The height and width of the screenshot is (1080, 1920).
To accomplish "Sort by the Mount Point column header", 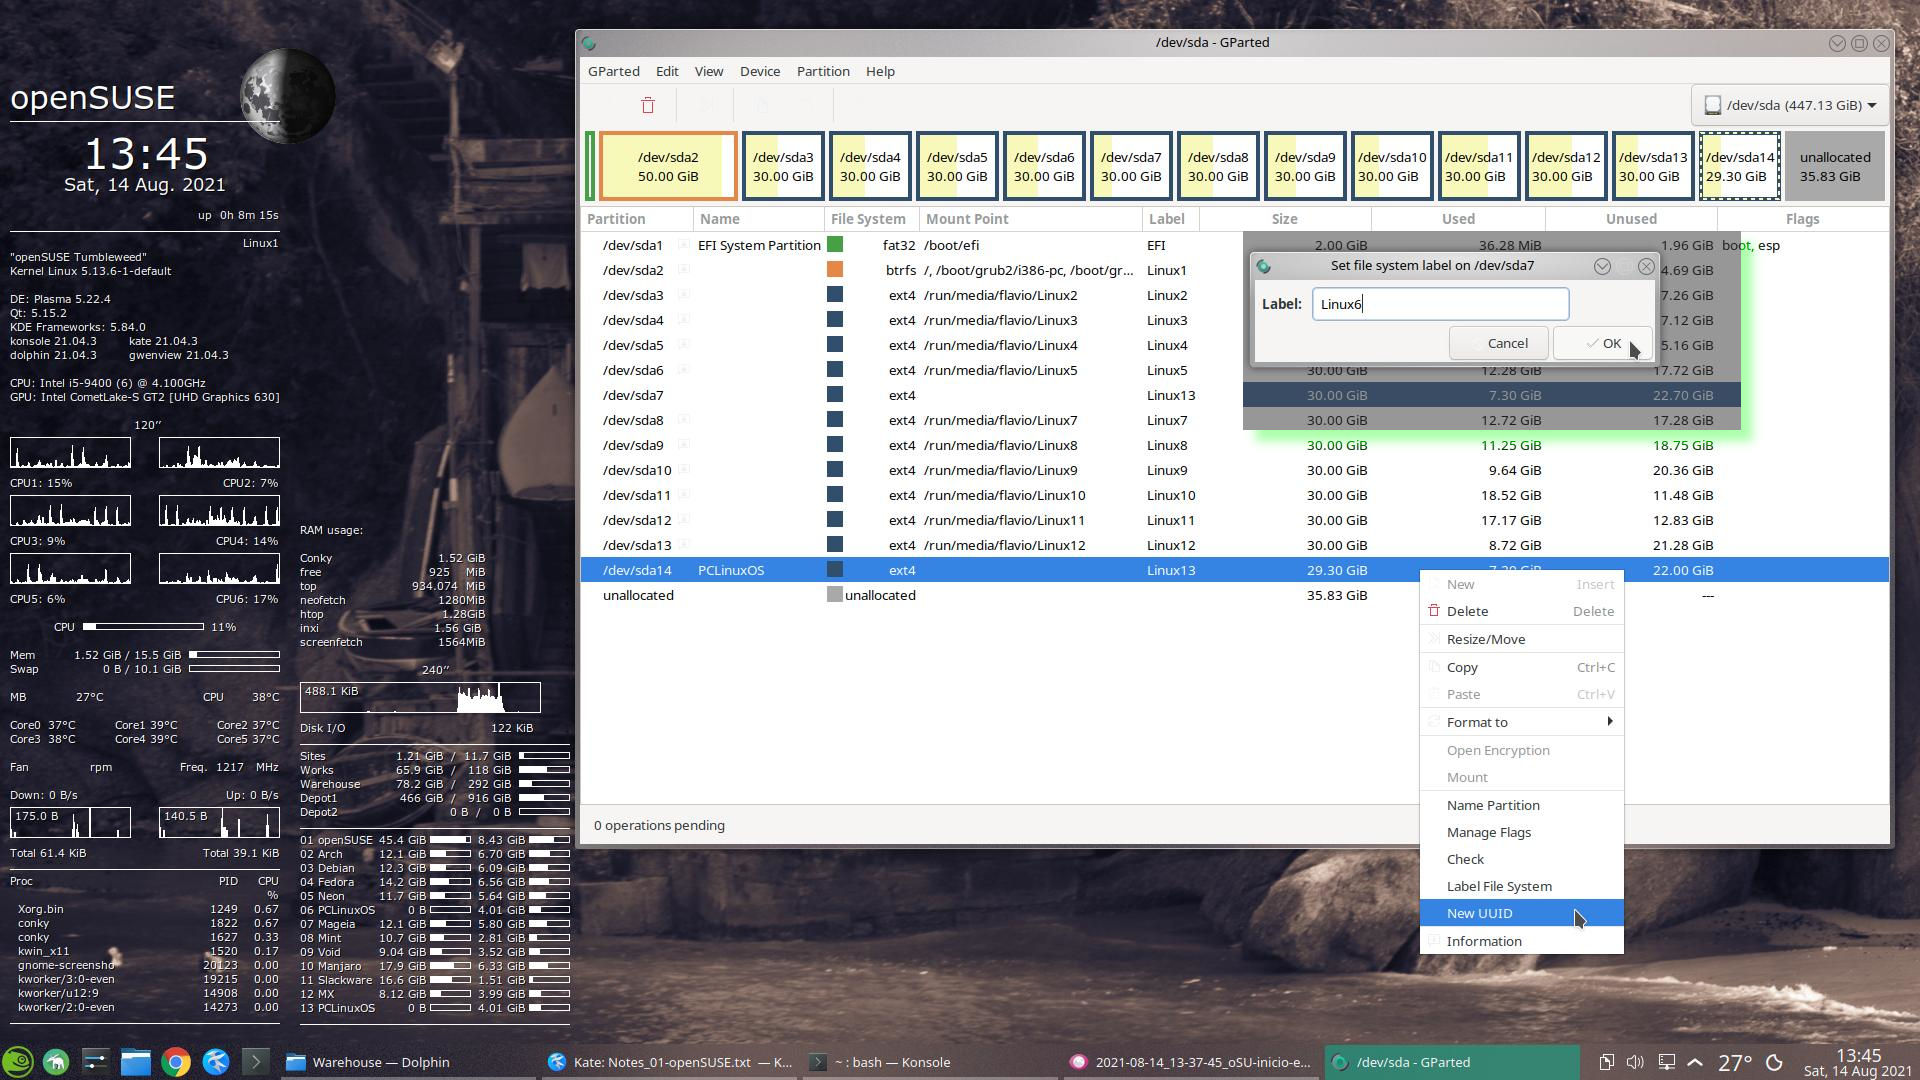I will 1030,219.
